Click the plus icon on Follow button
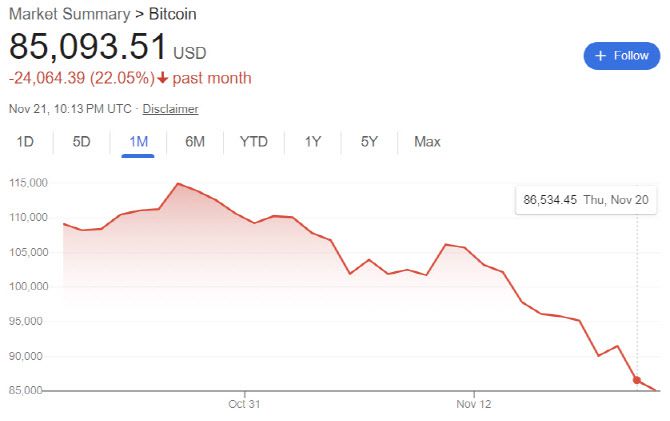 tap(601, 56)
